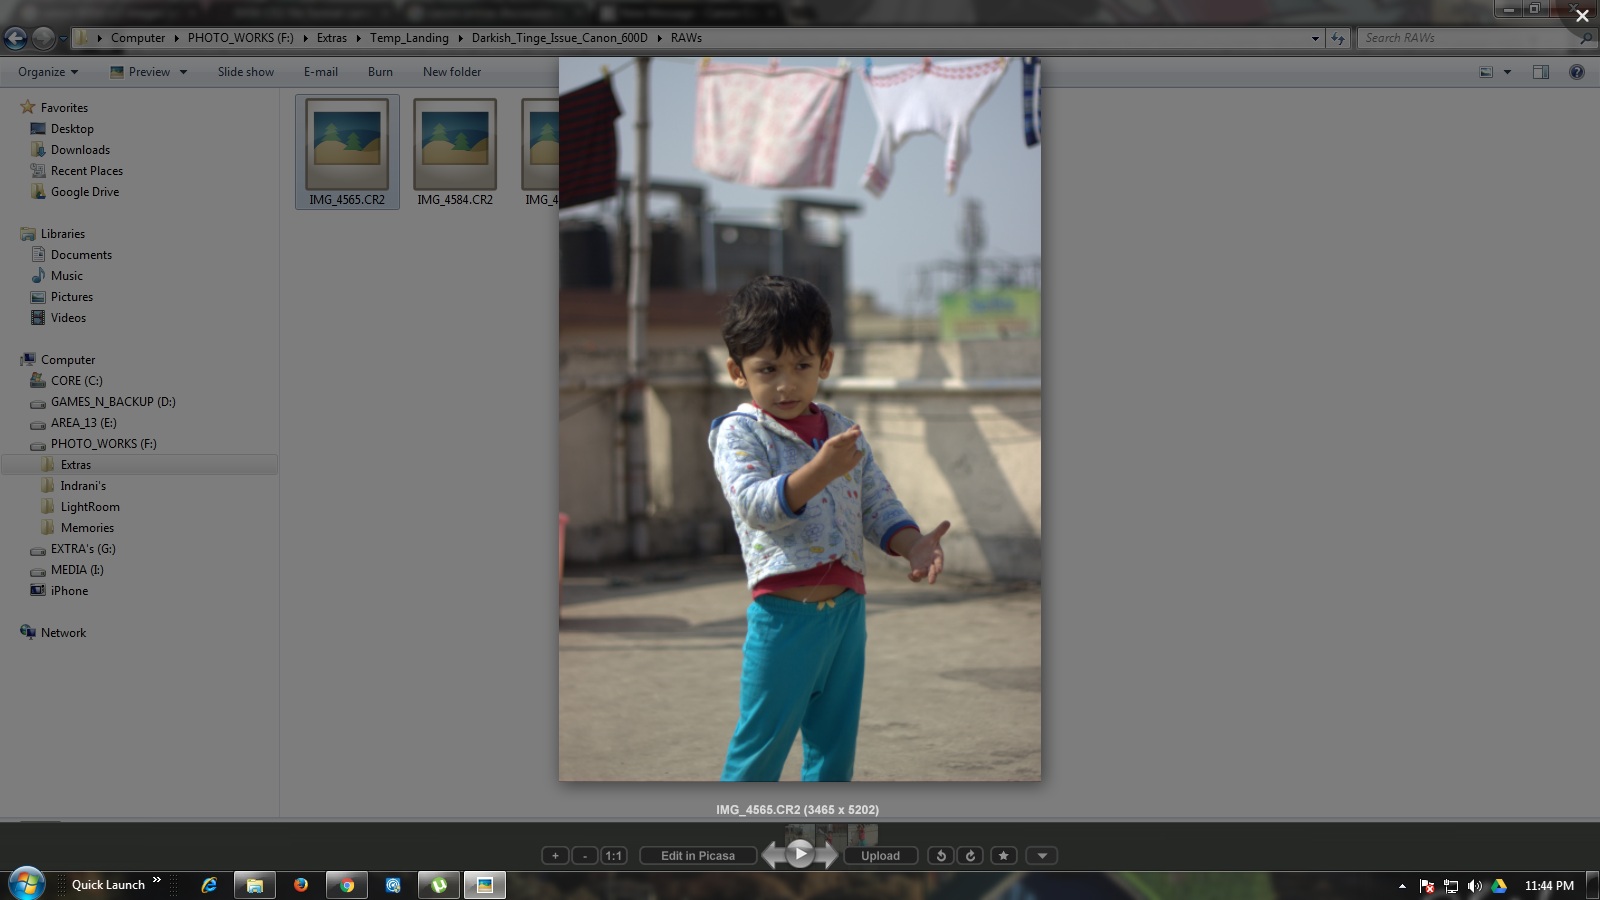Rotate the photo clockwise
The image size is (1600, 900).
click(x=970, y=856)
